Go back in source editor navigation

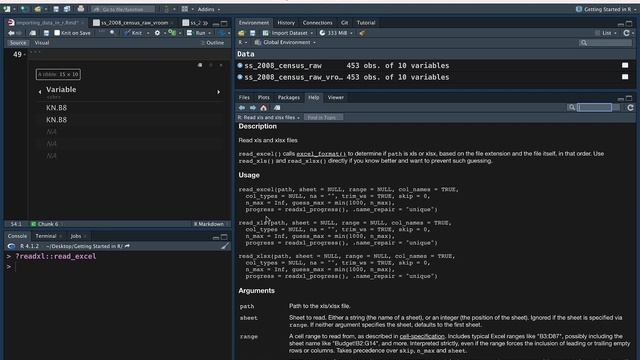pyautogui.click(x=11, y=33)
